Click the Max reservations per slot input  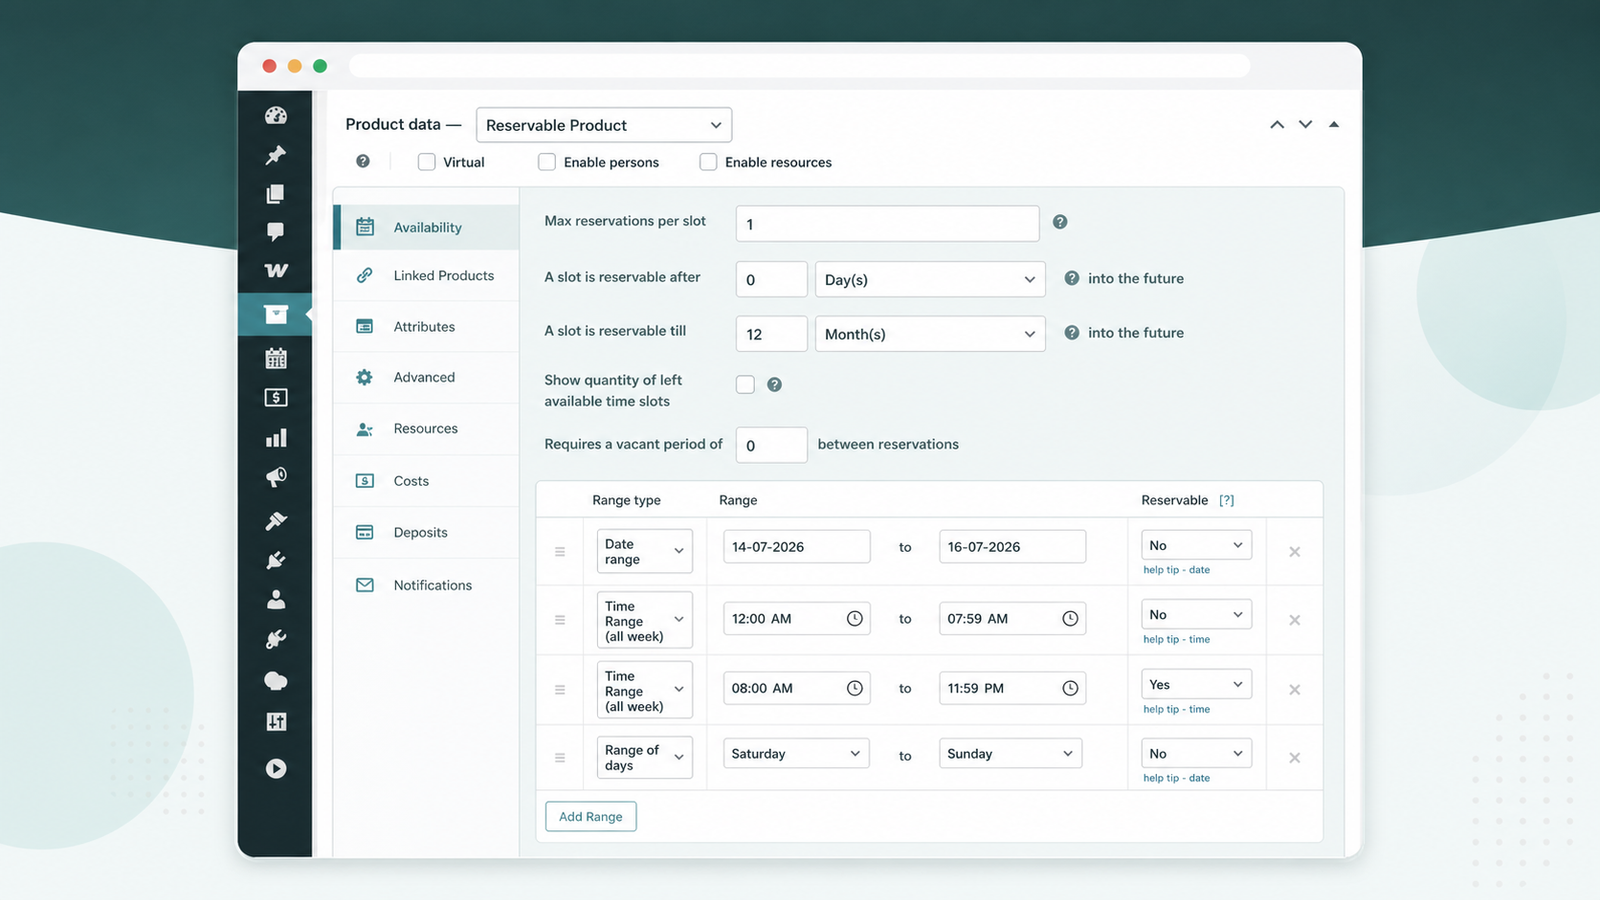point(888,224)
